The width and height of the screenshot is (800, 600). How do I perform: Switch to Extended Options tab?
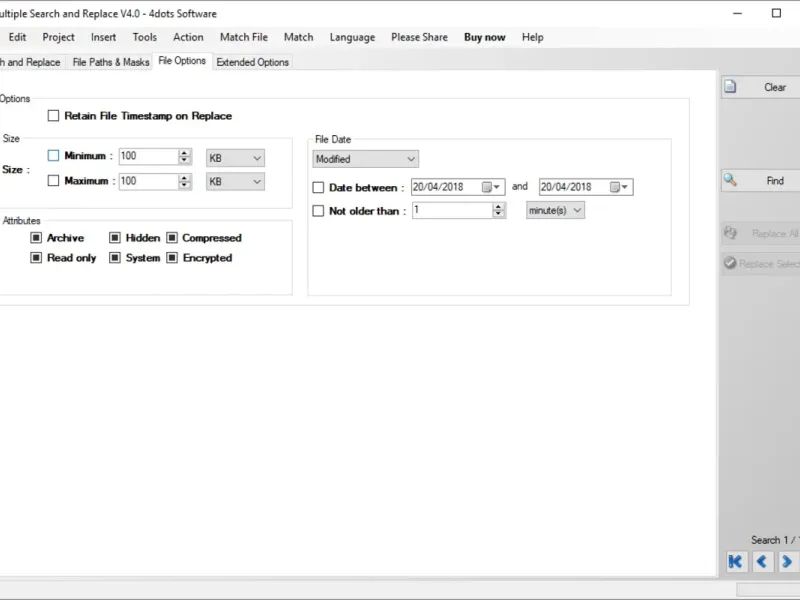[253, 62]
